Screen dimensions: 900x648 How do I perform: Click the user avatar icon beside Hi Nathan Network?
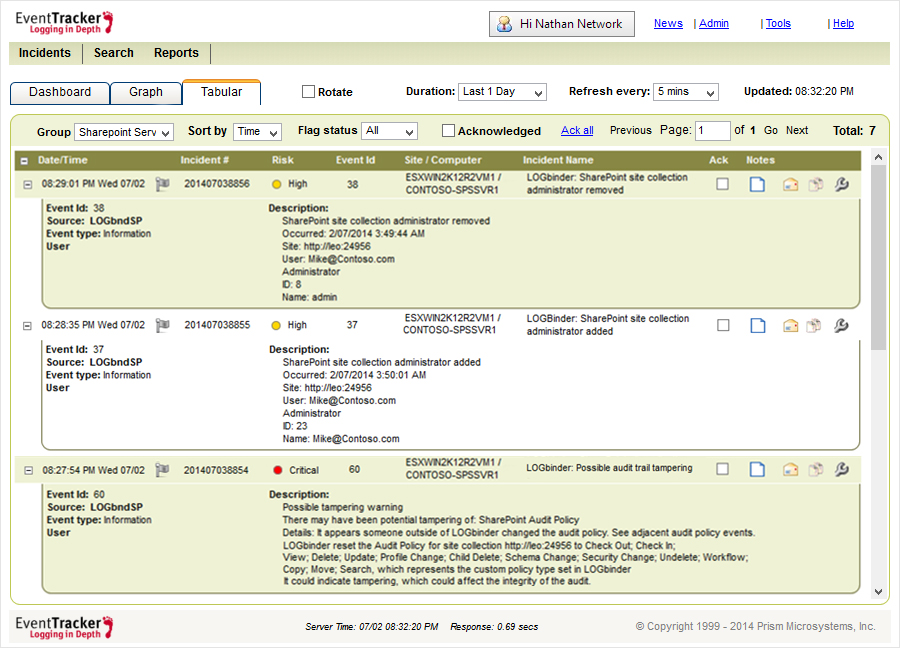tap(505, 24)
